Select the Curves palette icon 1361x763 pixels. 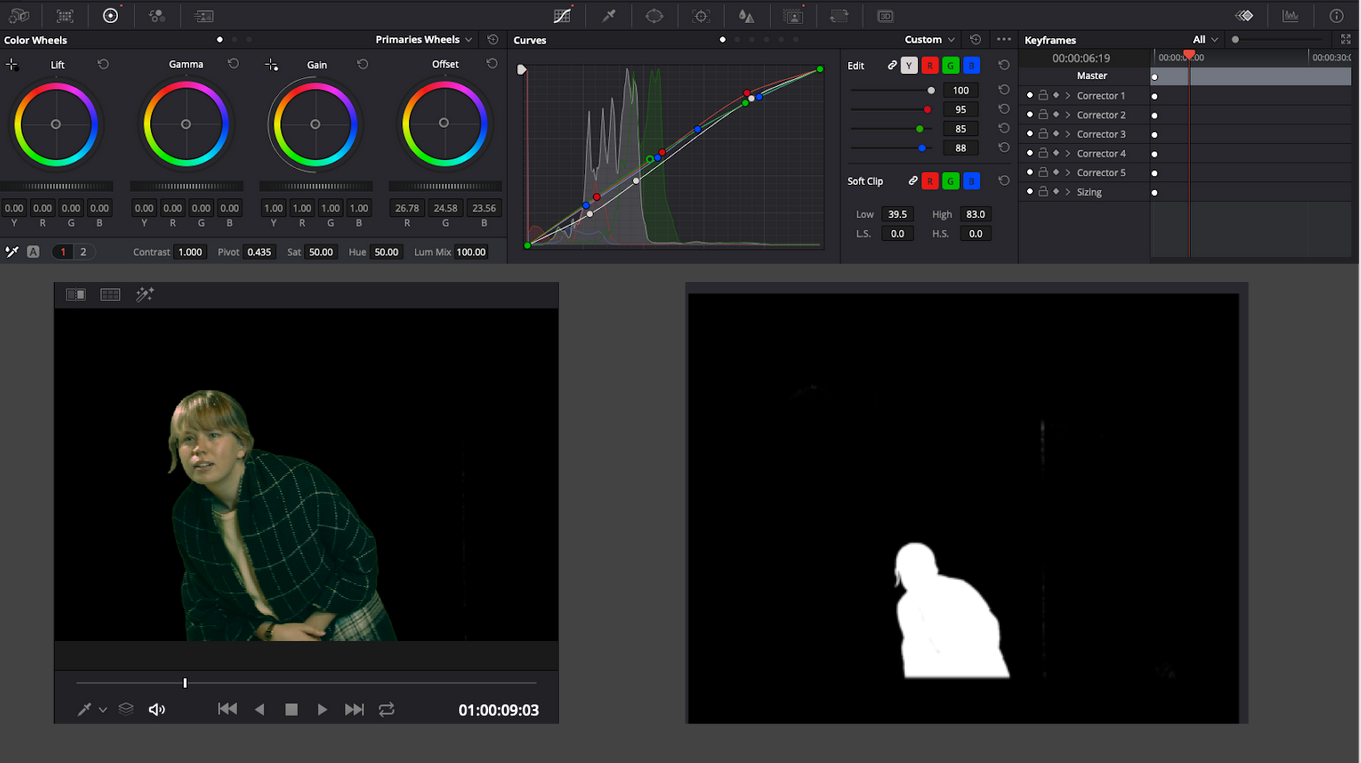point(563,16)
